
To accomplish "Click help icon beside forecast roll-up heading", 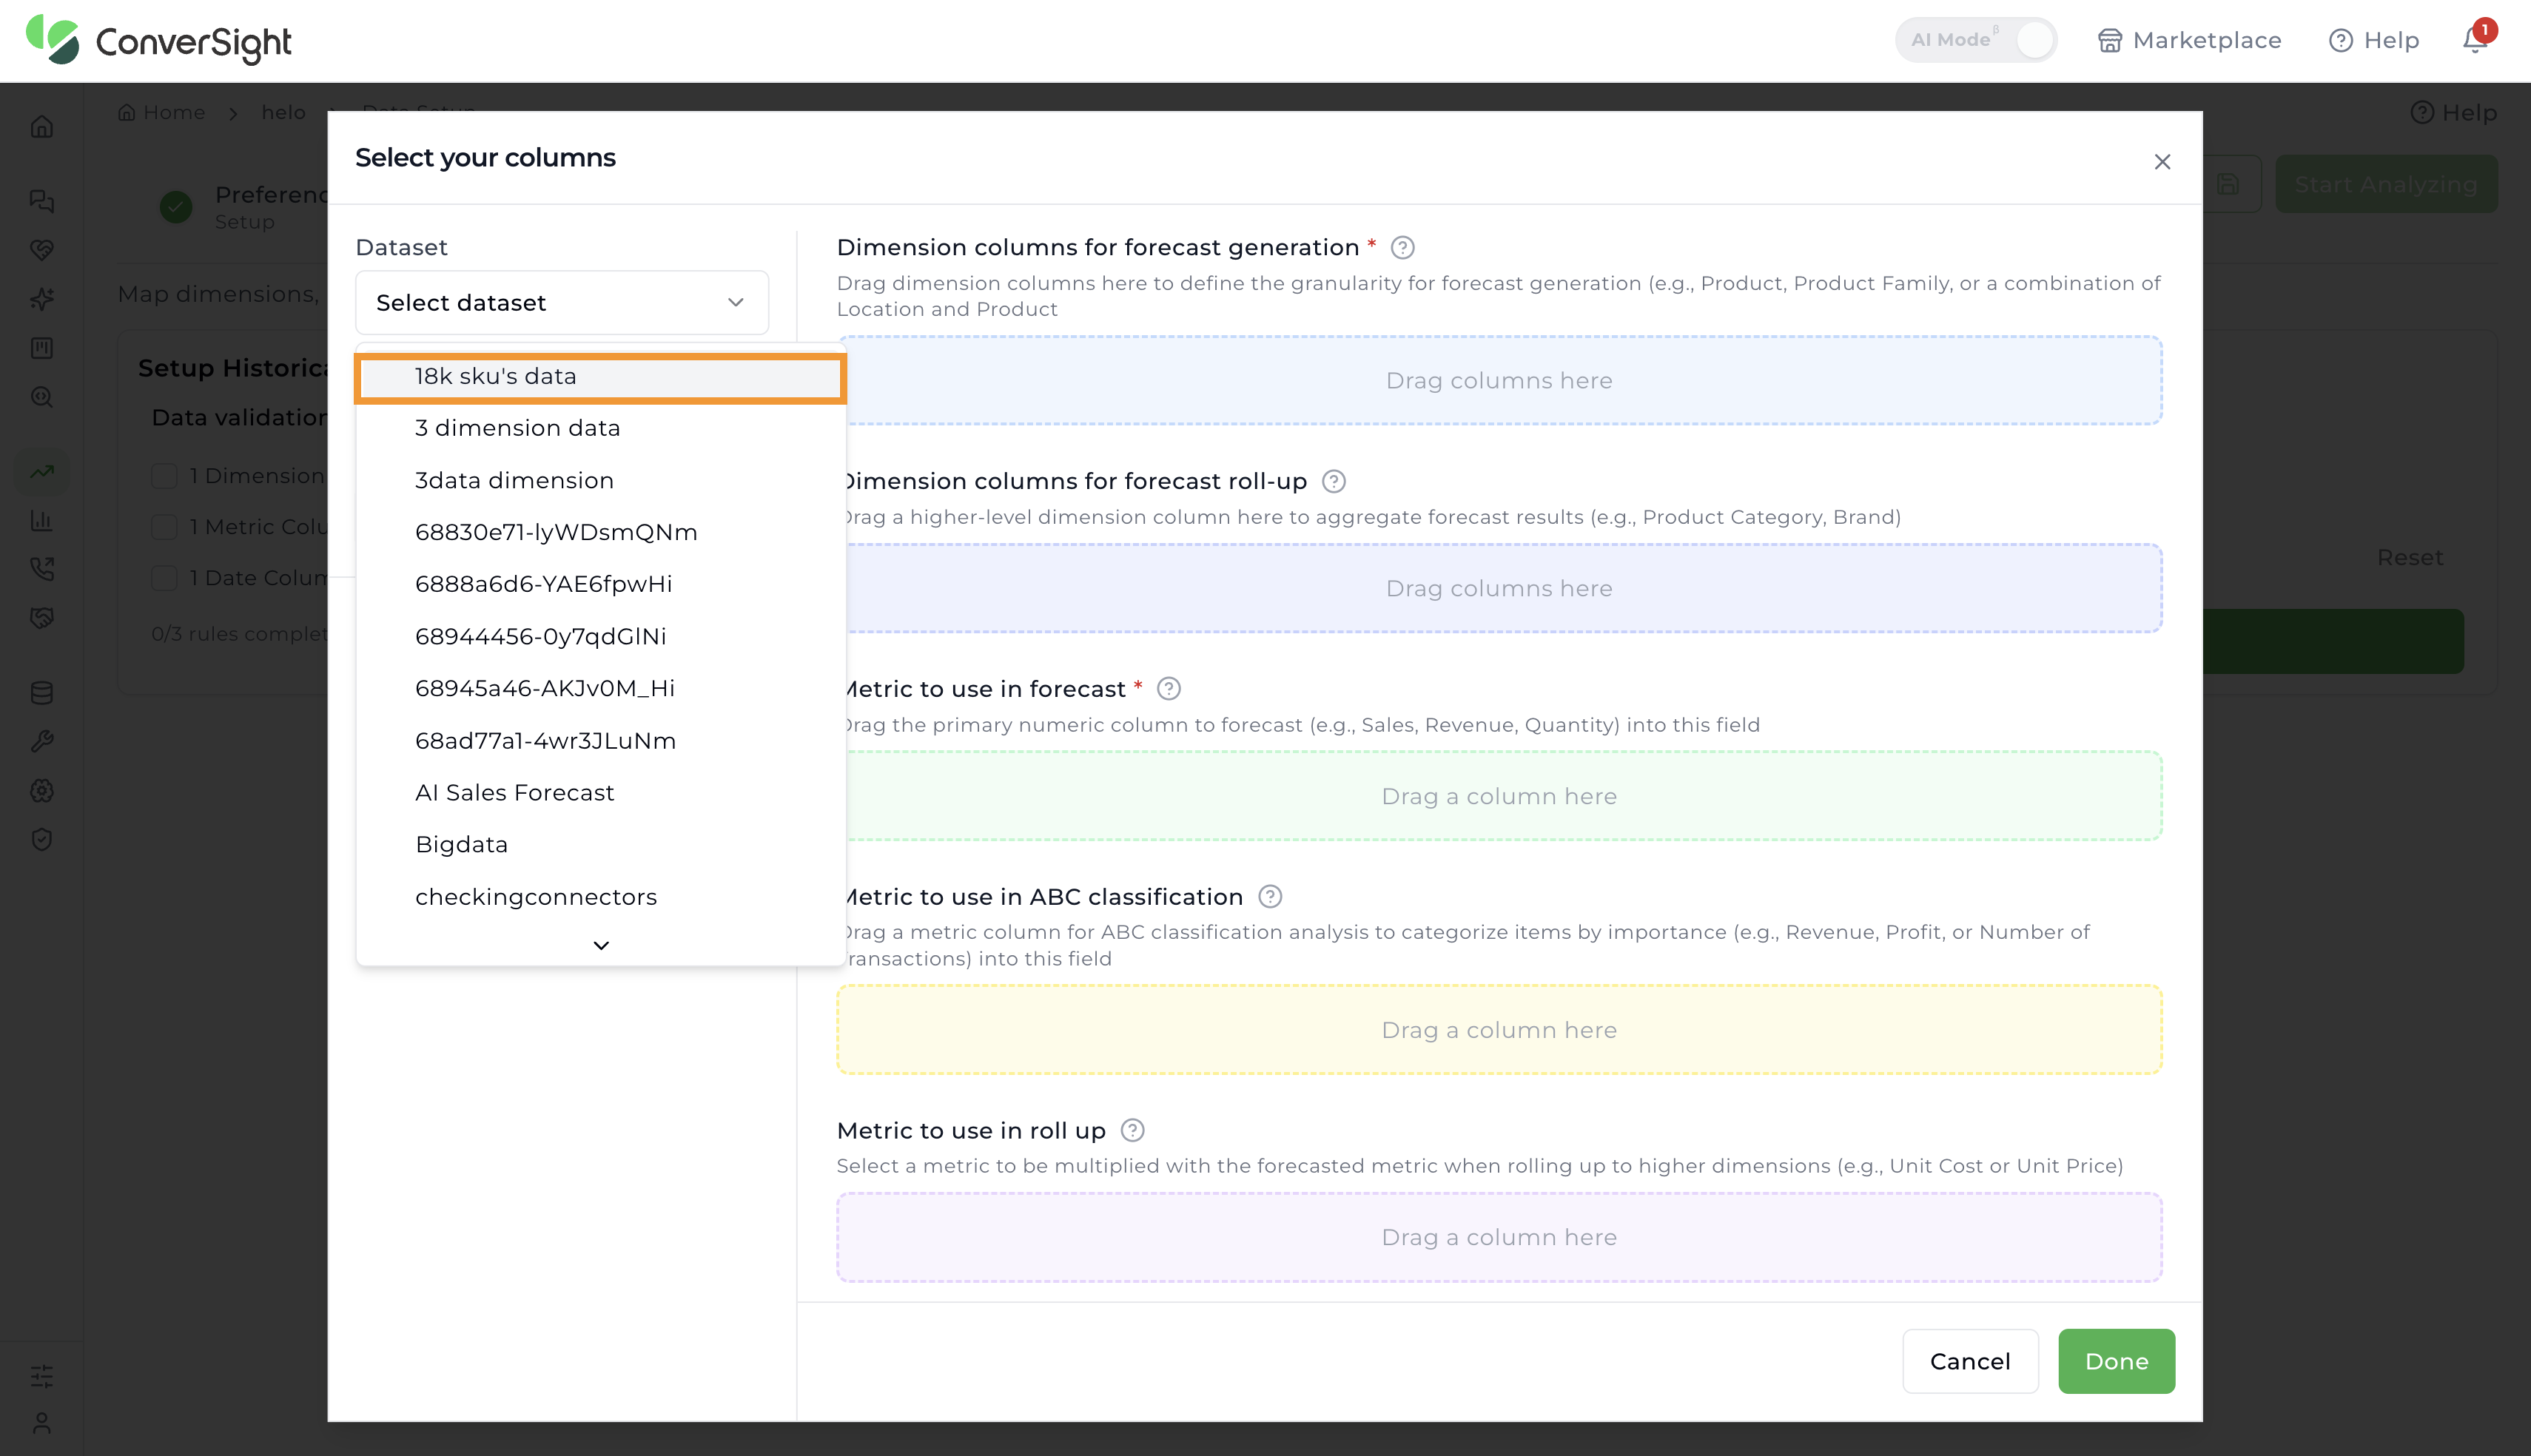I will click(x=1333, y=481).
